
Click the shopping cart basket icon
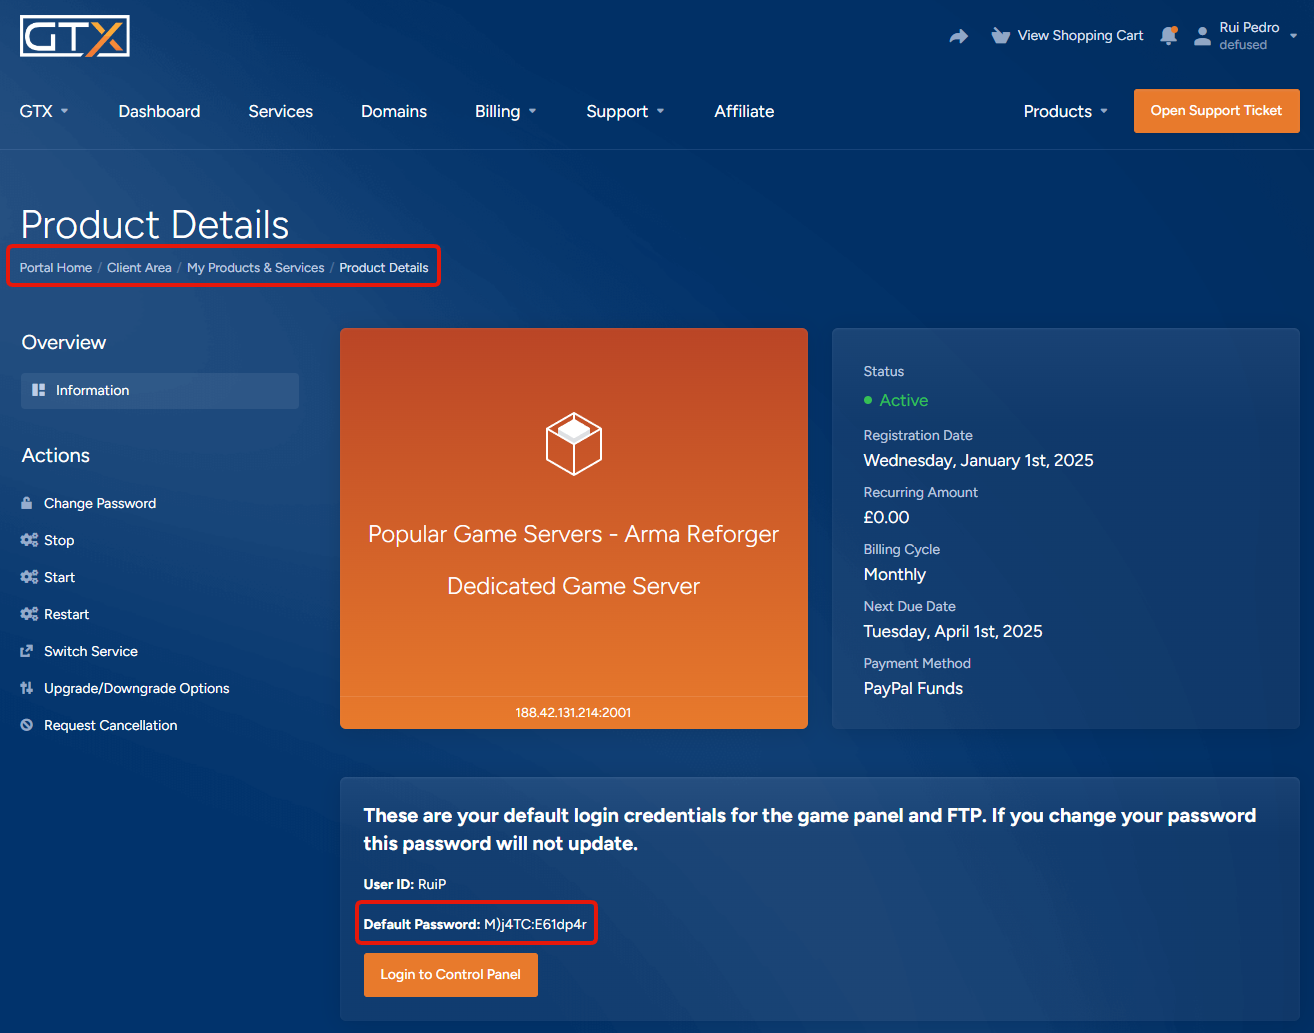pyautogui.click(x=1000, y=36)
